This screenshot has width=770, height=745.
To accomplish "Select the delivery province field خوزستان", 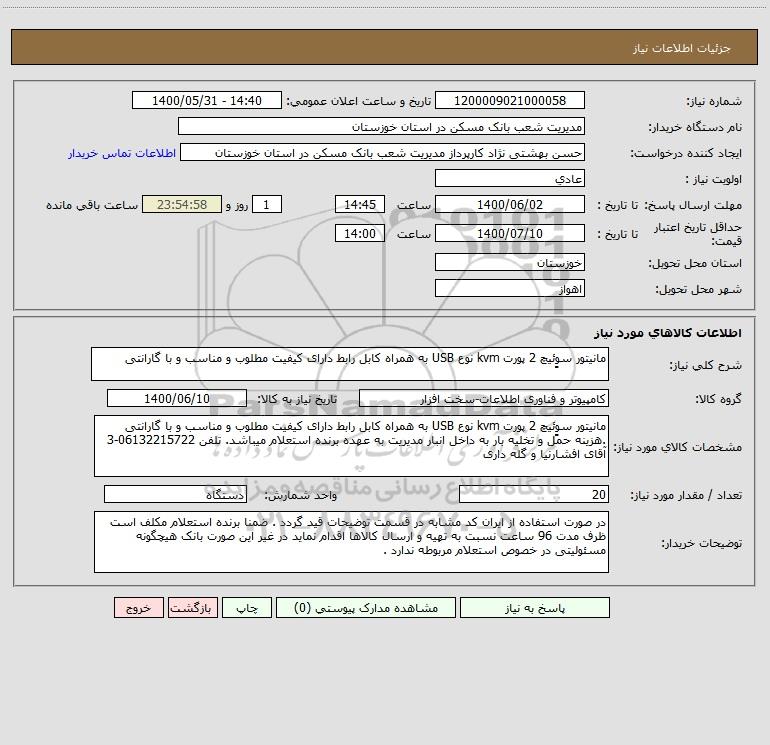I will click(510, 262).
